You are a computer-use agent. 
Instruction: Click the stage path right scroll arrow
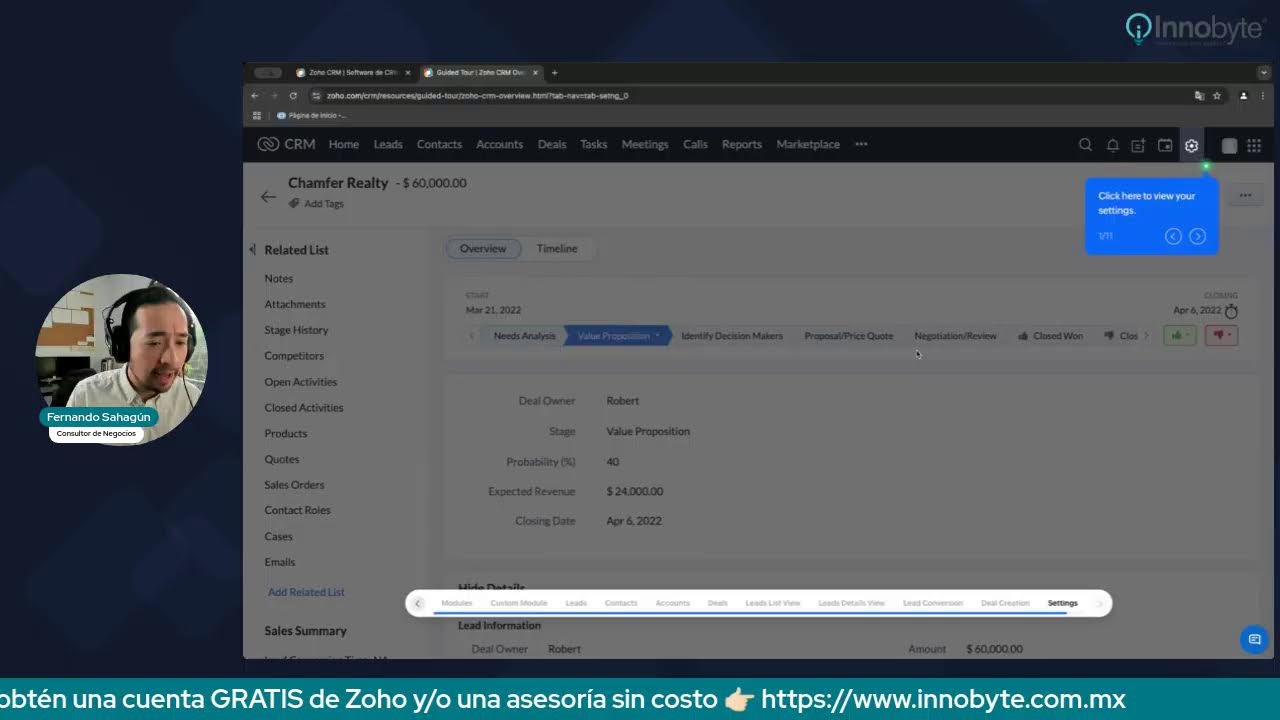coord(1146,336)
